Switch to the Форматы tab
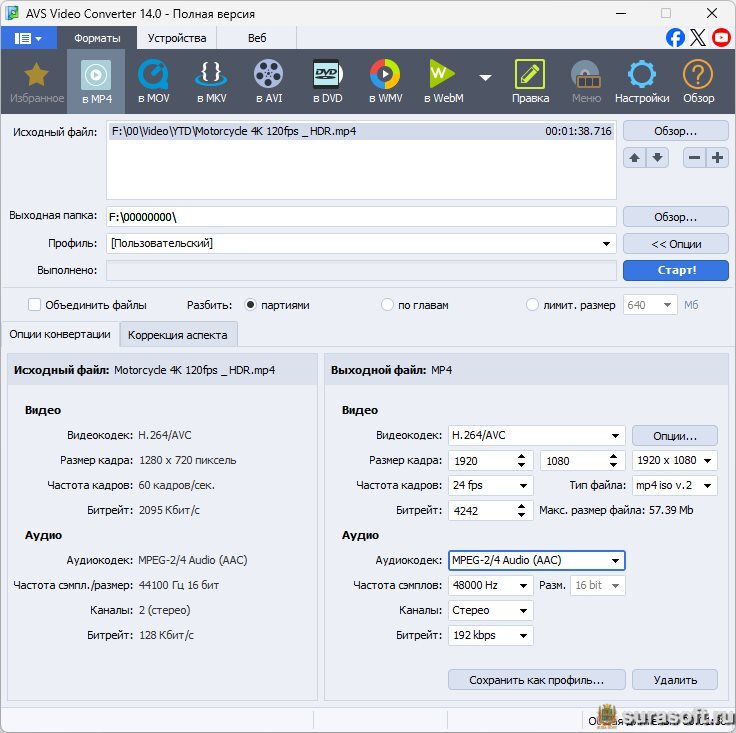The image size is (736, 733). pos(97,38)
